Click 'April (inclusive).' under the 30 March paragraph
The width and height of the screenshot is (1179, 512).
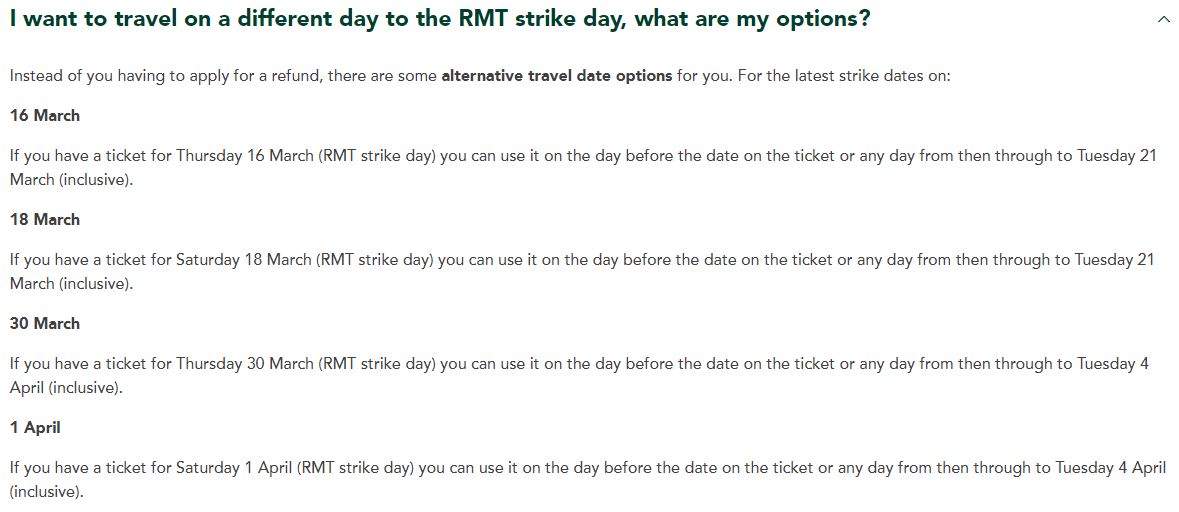tap(64, 388)
